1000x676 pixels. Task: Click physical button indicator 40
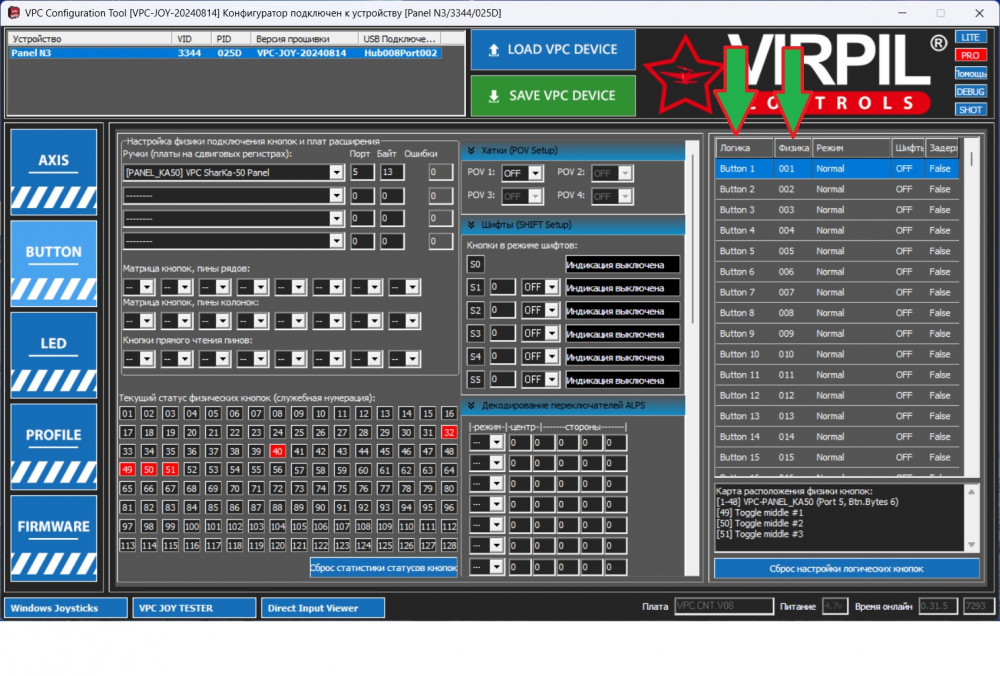pyautogui.click(x=277, y=452)
